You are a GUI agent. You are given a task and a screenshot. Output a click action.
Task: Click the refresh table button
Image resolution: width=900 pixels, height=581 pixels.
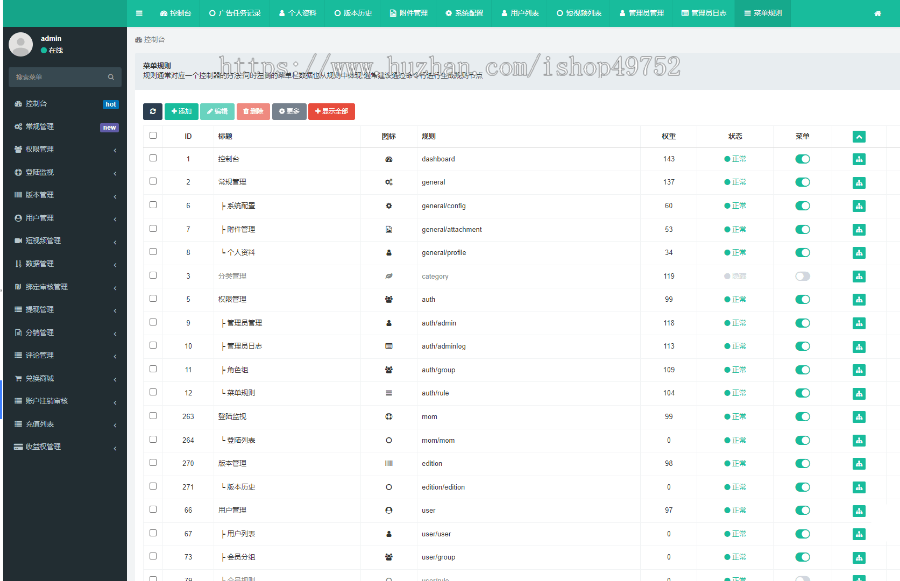153,111
